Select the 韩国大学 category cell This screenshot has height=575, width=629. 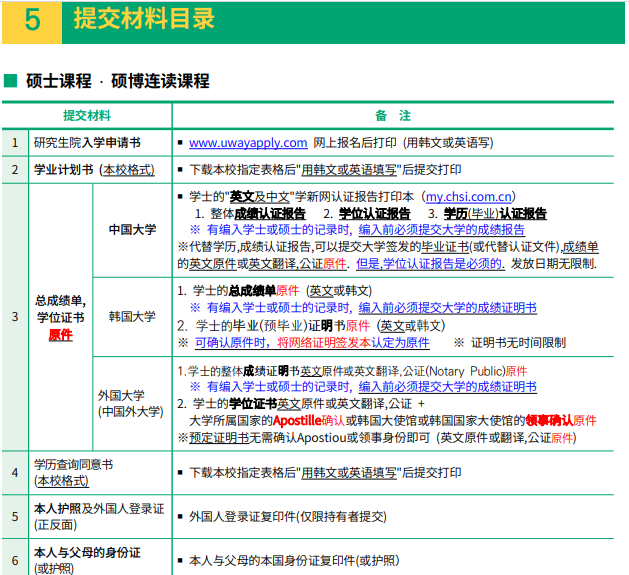pos(132,317)
